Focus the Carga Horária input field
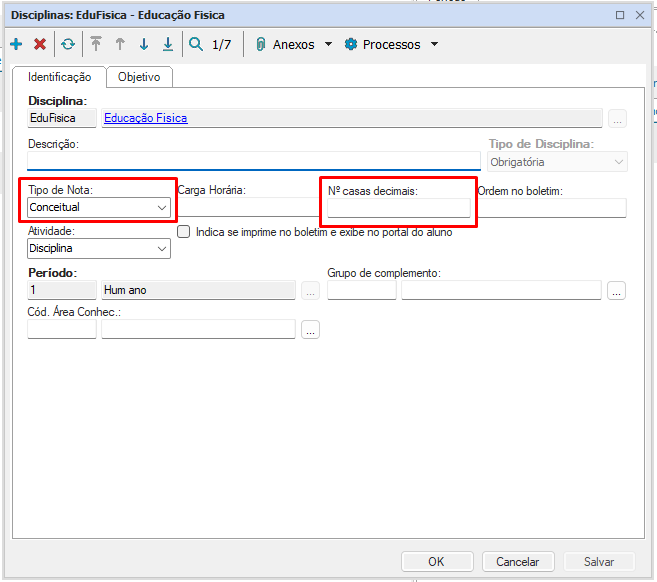 point(248,207)
